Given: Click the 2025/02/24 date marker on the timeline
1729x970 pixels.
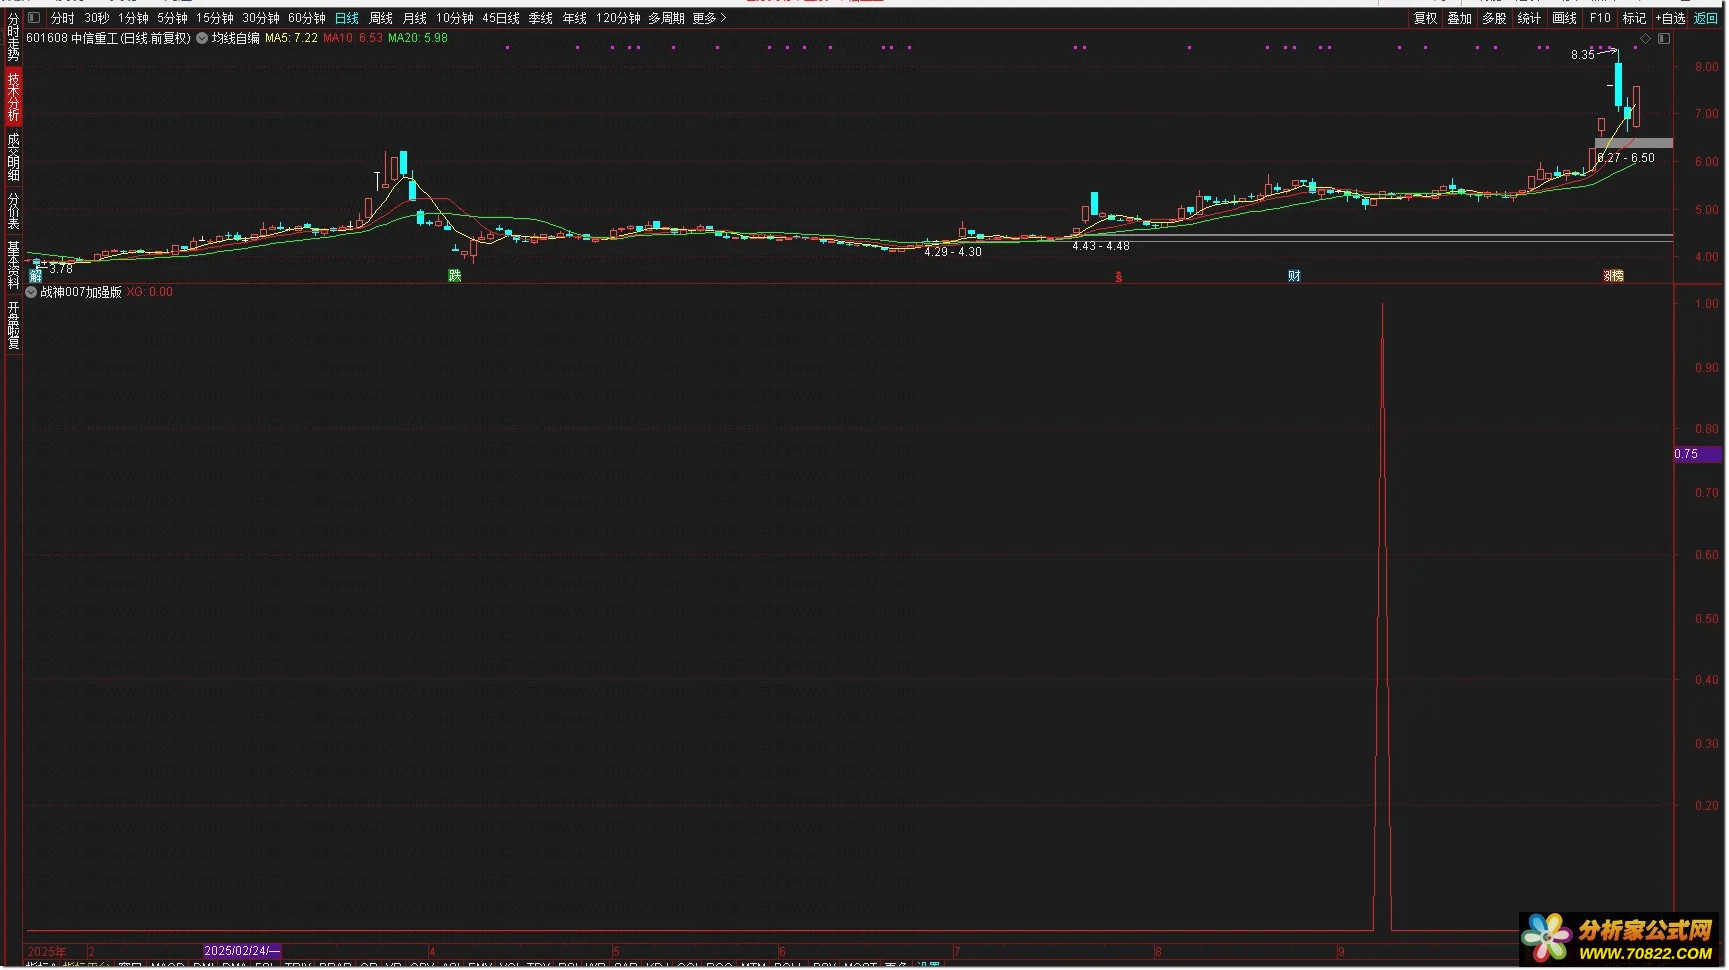Looking at the screenshot, I should click(241, 951).
